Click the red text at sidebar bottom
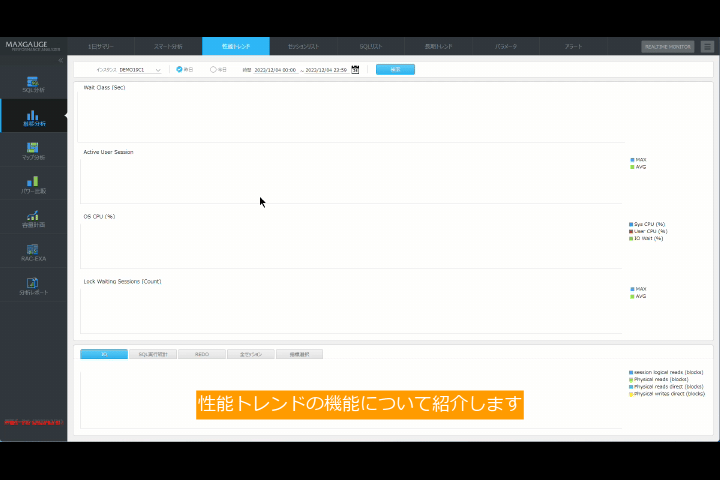This screenshot has height=480, width=720. [x=34, y=422]
